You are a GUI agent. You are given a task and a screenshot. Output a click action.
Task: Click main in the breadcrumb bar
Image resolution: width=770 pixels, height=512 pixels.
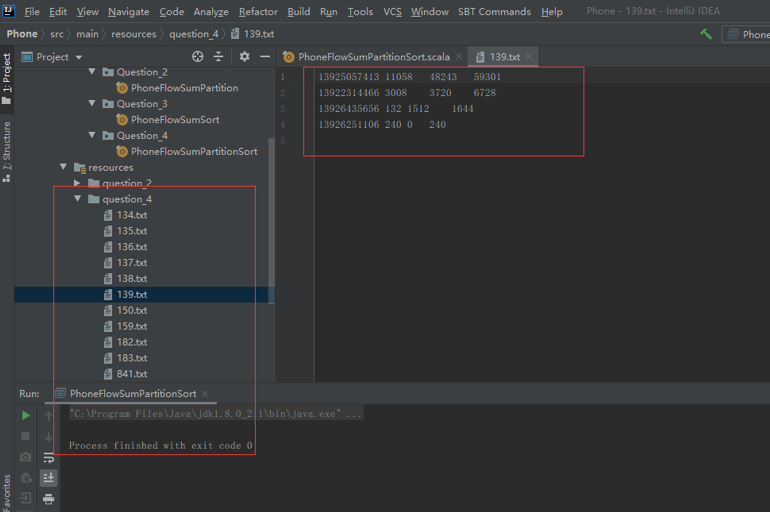(x=87, y=34)
